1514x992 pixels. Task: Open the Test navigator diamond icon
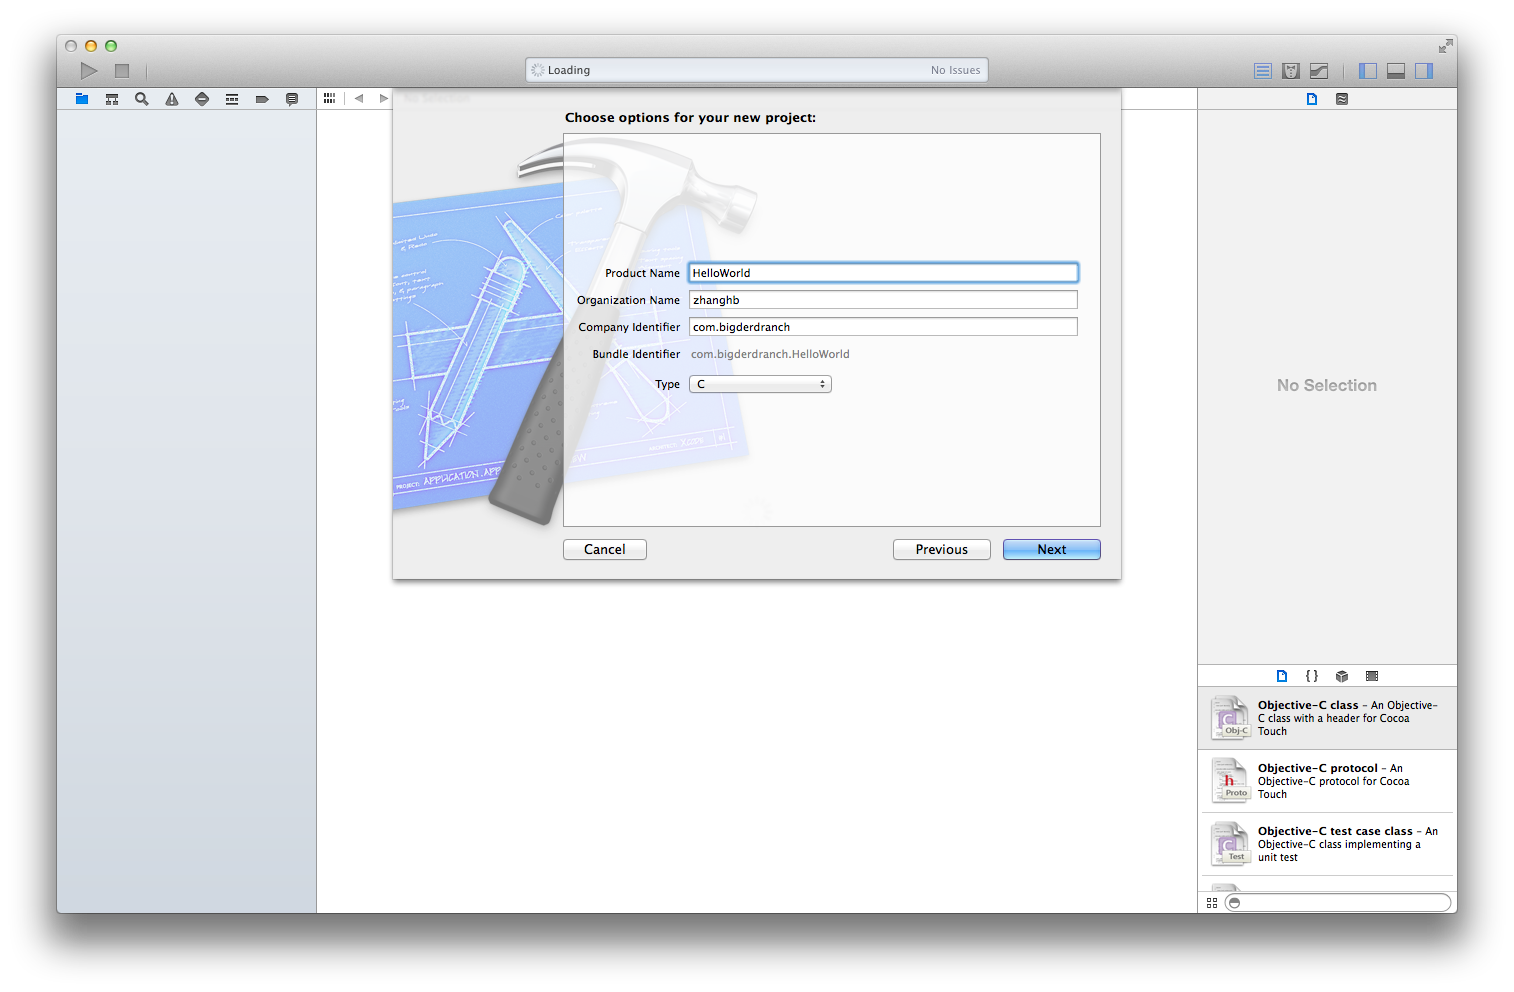click(x=202, y=99)
